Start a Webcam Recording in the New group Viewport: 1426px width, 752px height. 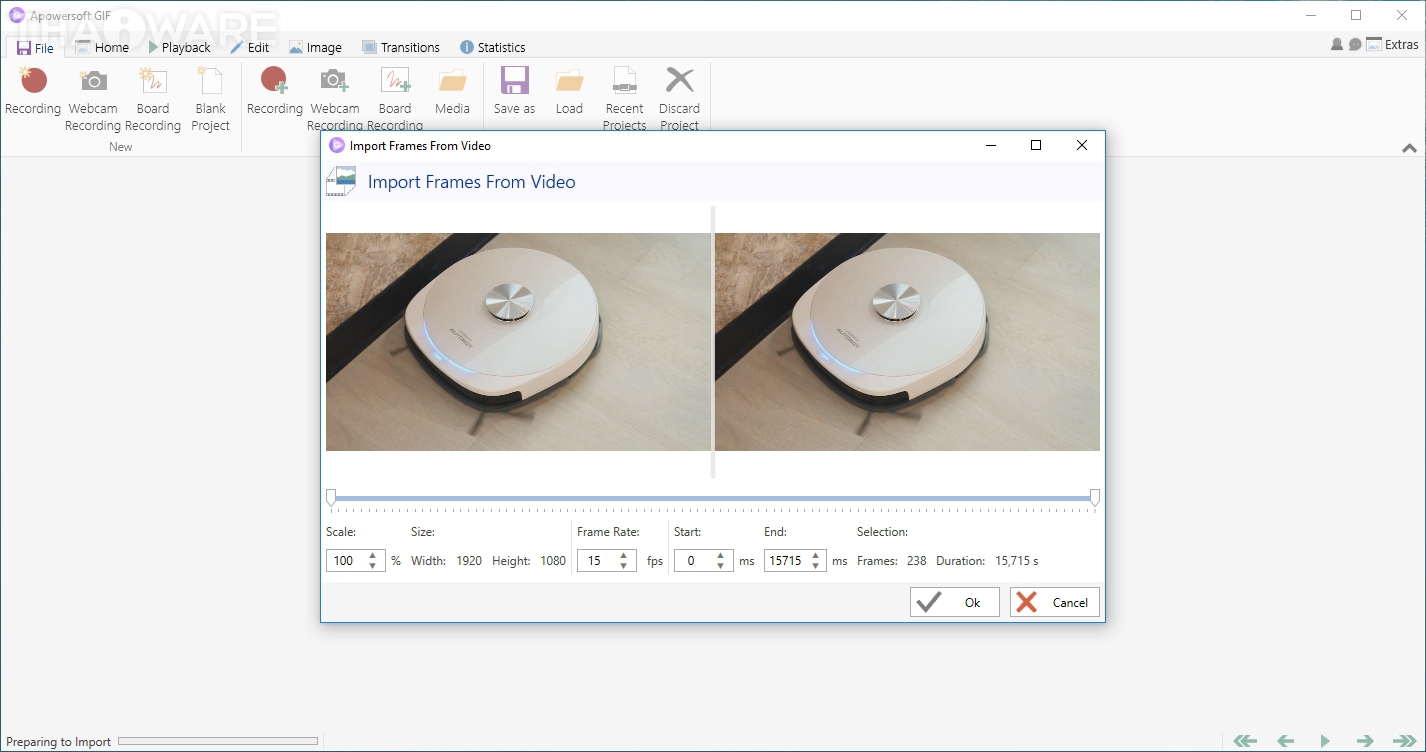point(93,99)
